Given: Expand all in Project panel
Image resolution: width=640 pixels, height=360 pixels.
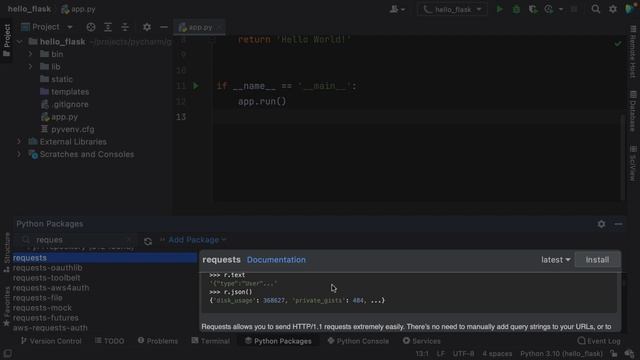Looking at the screenshot, I should coord(108,27).
